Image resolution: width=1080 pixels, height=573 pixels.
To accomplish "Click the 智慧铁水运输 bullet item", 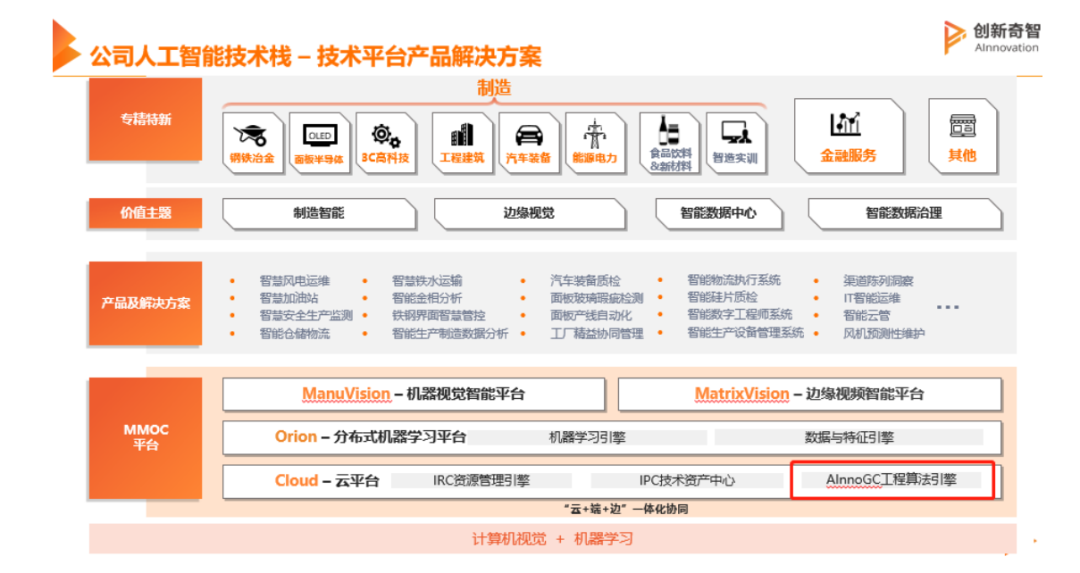I will (x=427, y=280).
